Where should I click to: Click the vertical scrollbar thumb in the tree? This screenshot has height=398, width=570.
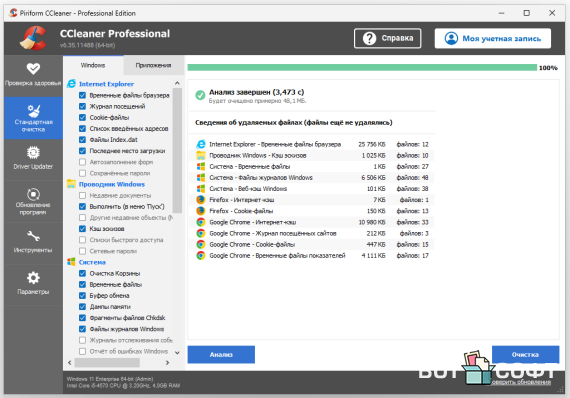tap(177, 150)
